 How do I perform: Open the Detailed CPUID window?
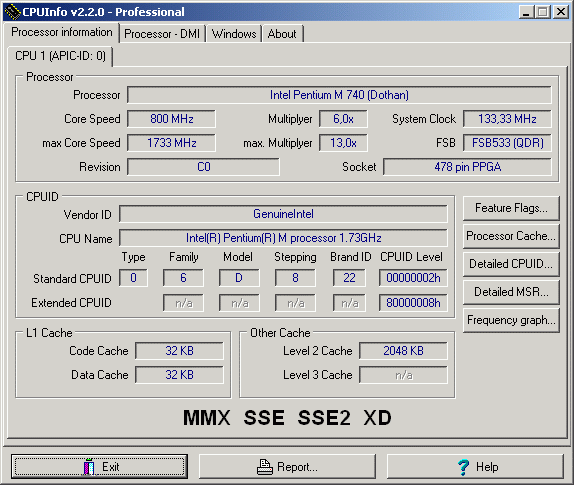[511, 264]
